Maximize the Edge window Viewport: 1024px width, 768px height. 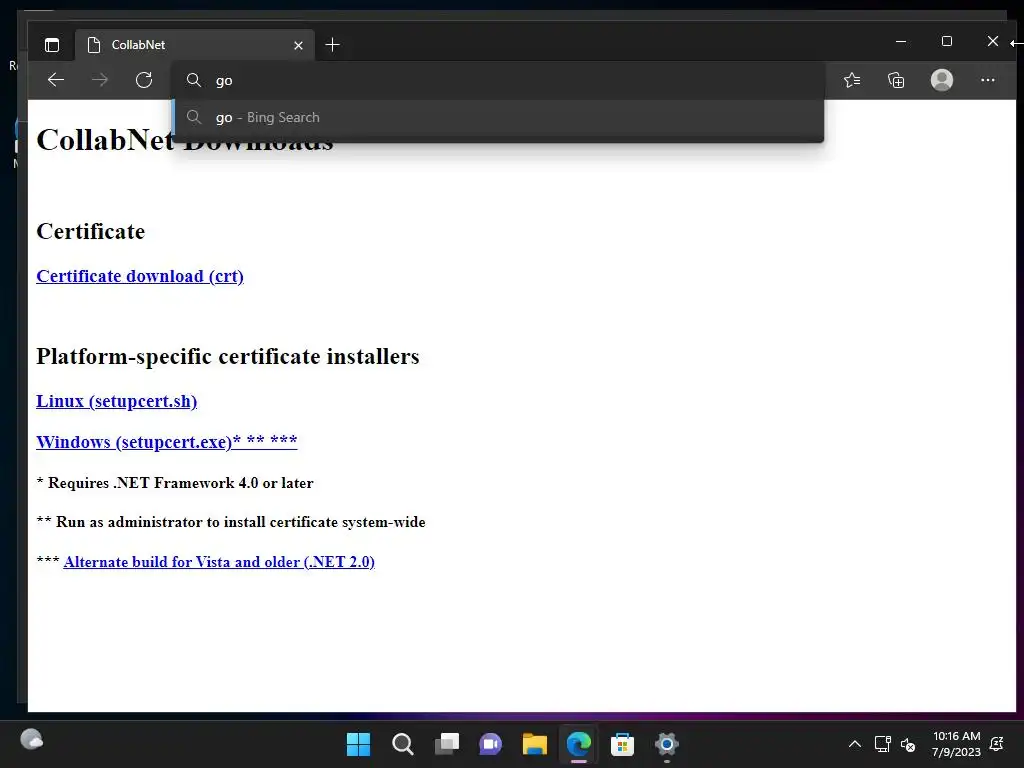(x=947, y=41)
